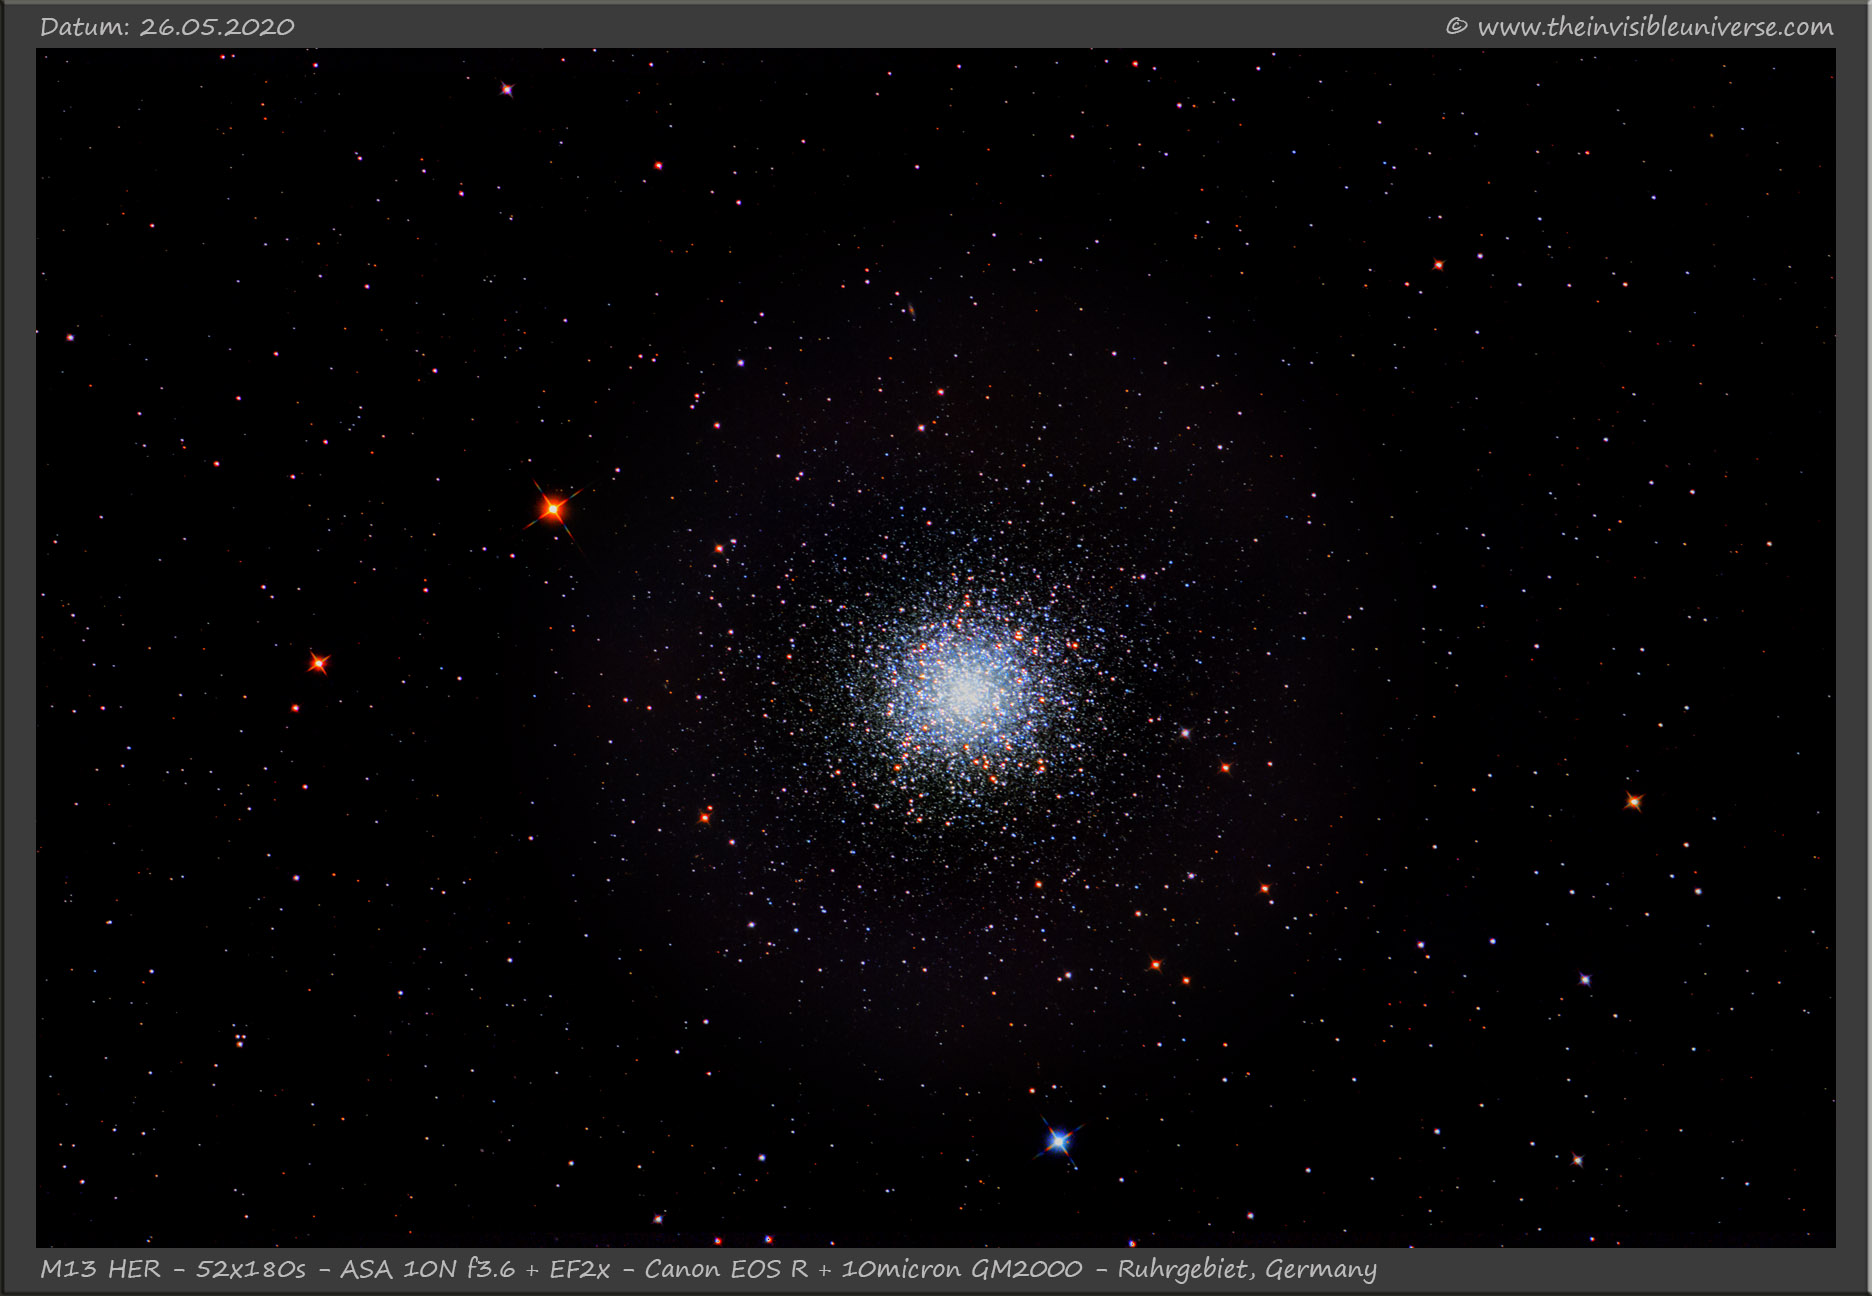Click the Ruhrgebiet, Germany location text
The height and width of the screenshot is (1296, 1872).
(x=1246, y=1269)
